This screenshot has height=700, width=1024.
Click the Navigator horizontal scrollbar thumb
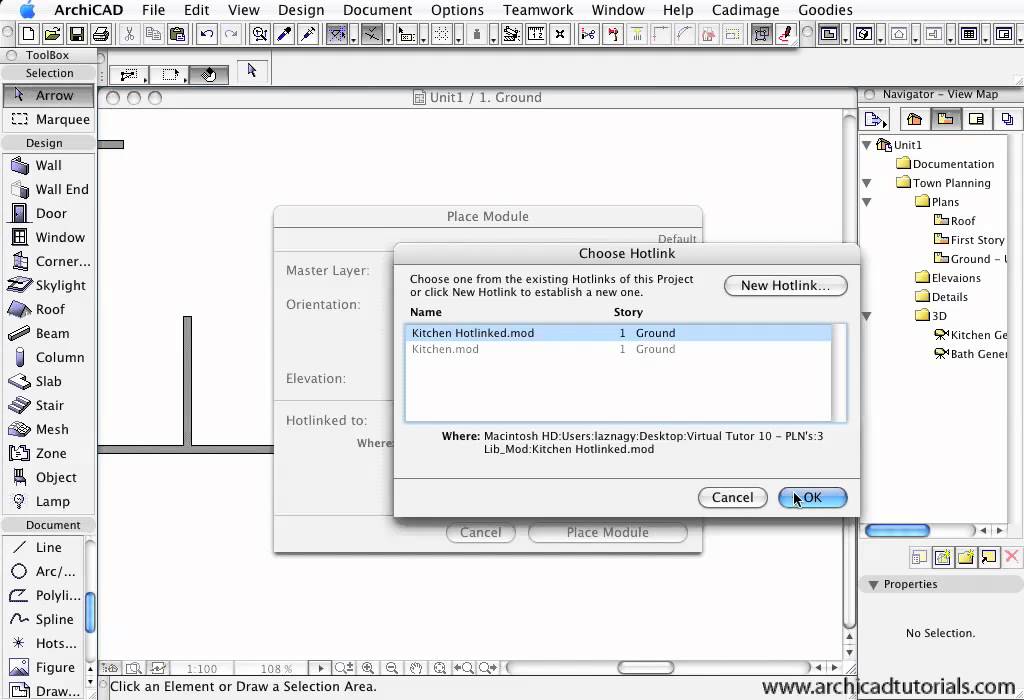click(x=897, y=530)
